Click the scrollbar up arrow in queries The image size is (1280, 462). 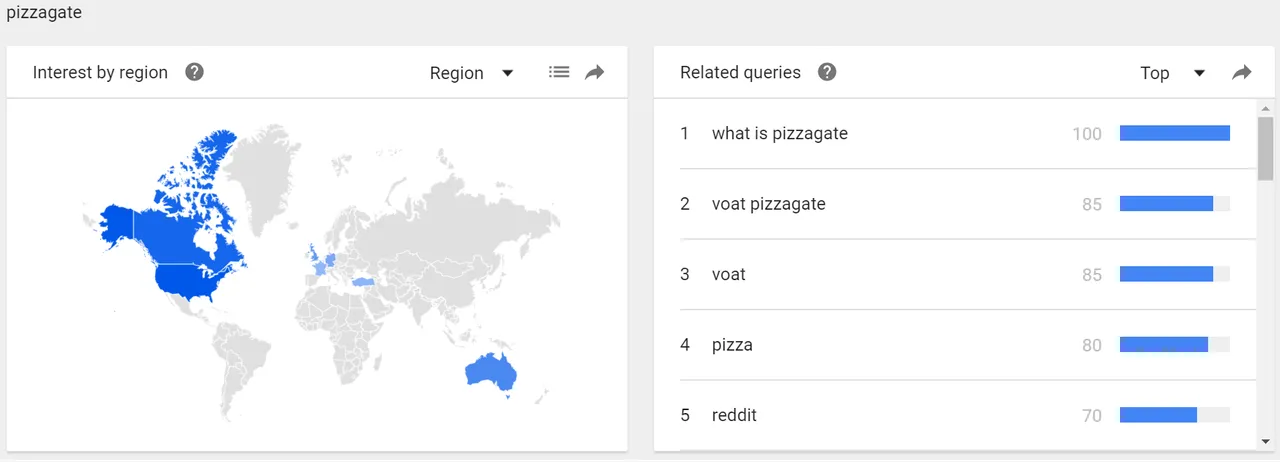click(1266, 107)
